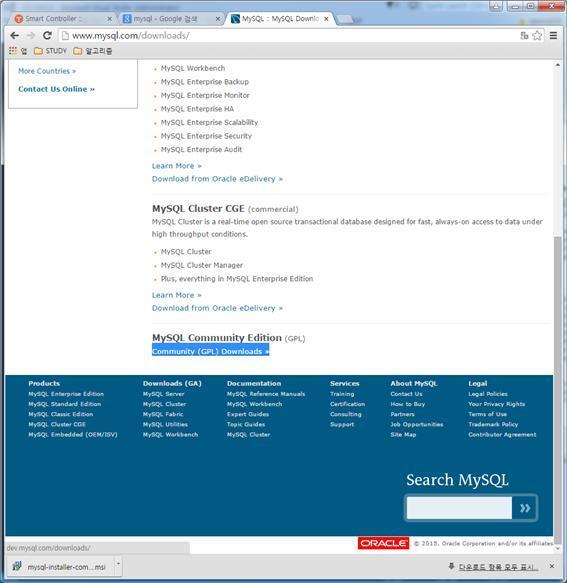Image resolution: width=567 pixels, height=583 pixels.
Task: Open Trademark Policy footer link
Action: pyautogui.click(x=493, y=424)
